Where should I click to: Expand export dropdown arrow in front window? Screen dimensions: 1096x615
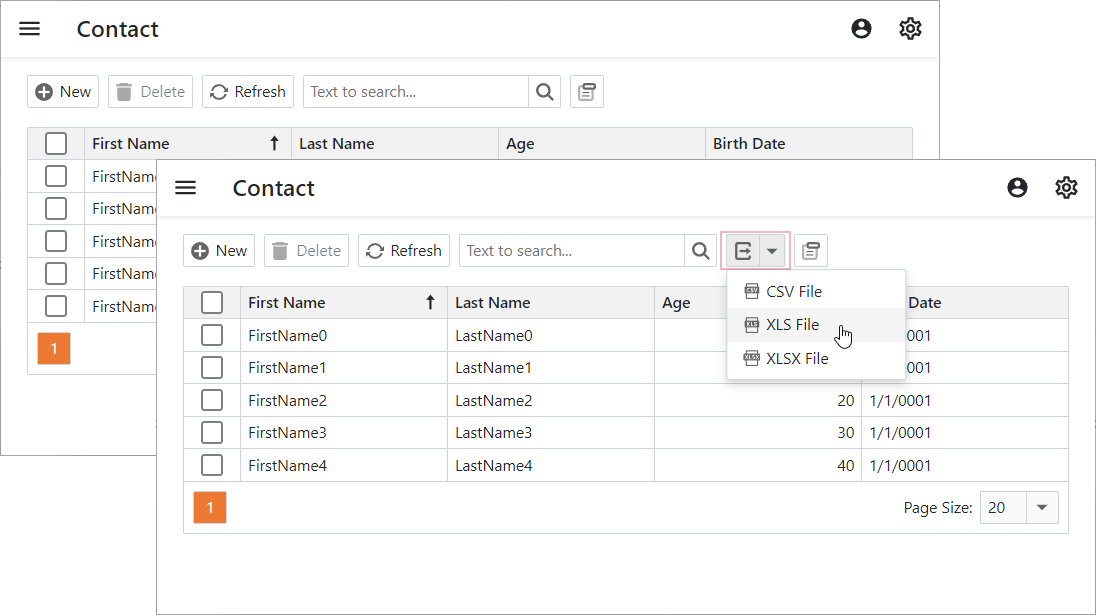pyautogui.click(x=772, y=251)
